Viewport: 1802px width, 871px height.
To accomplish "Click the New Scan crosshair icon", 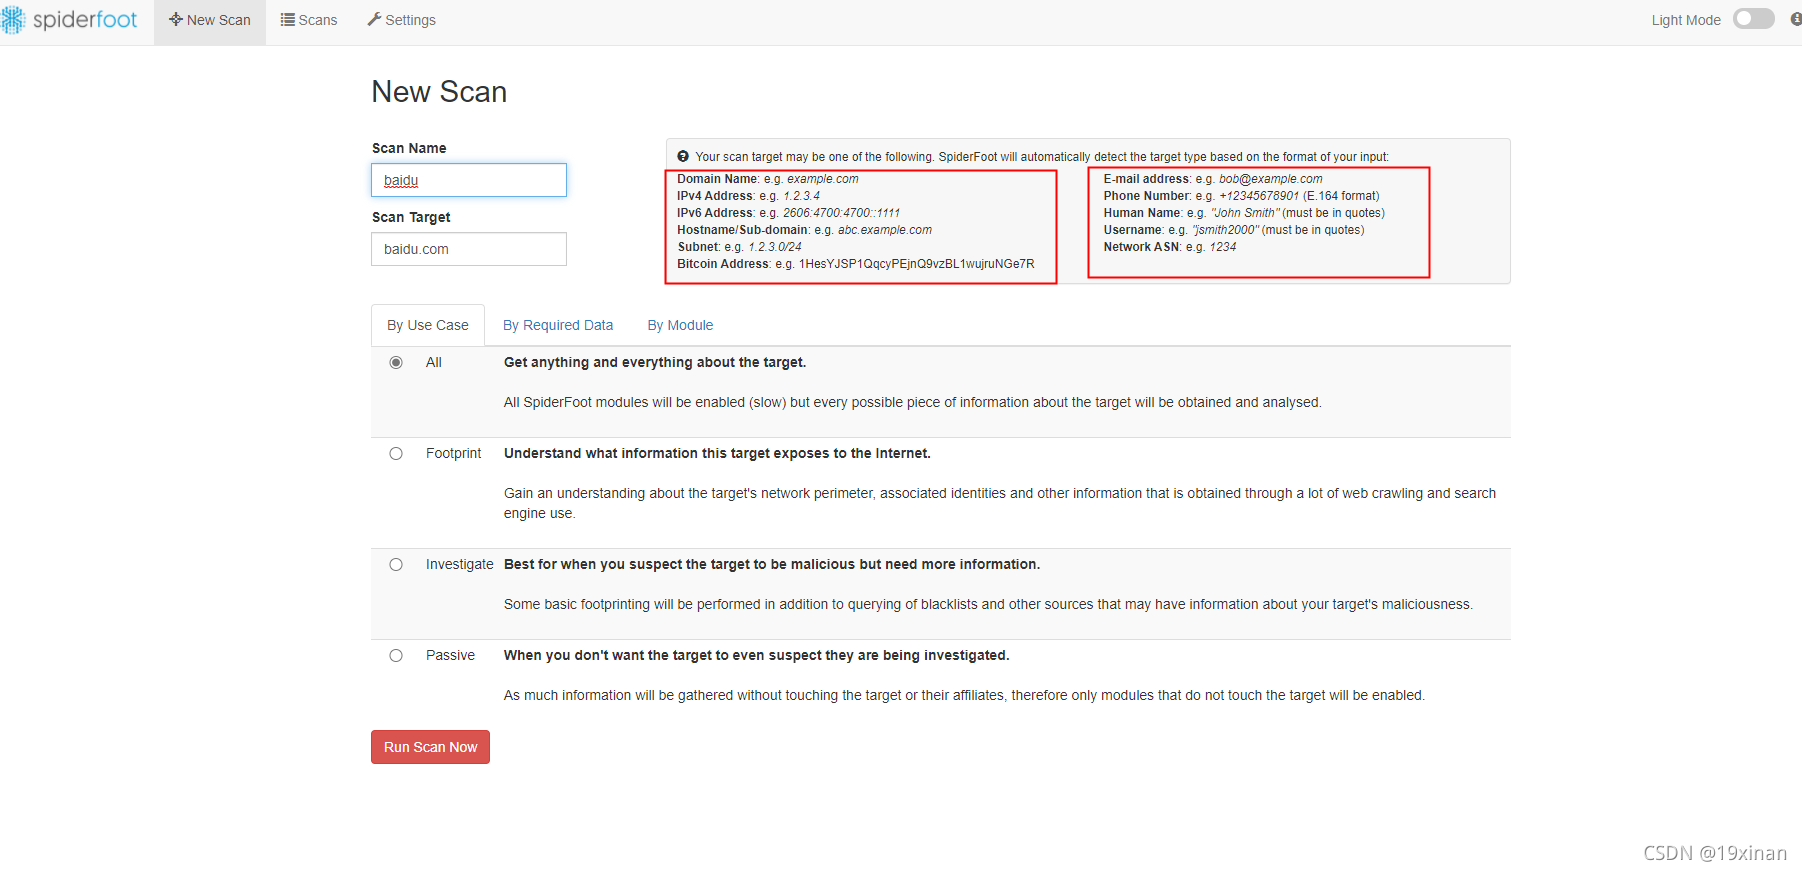I will [x=176, y=20].
